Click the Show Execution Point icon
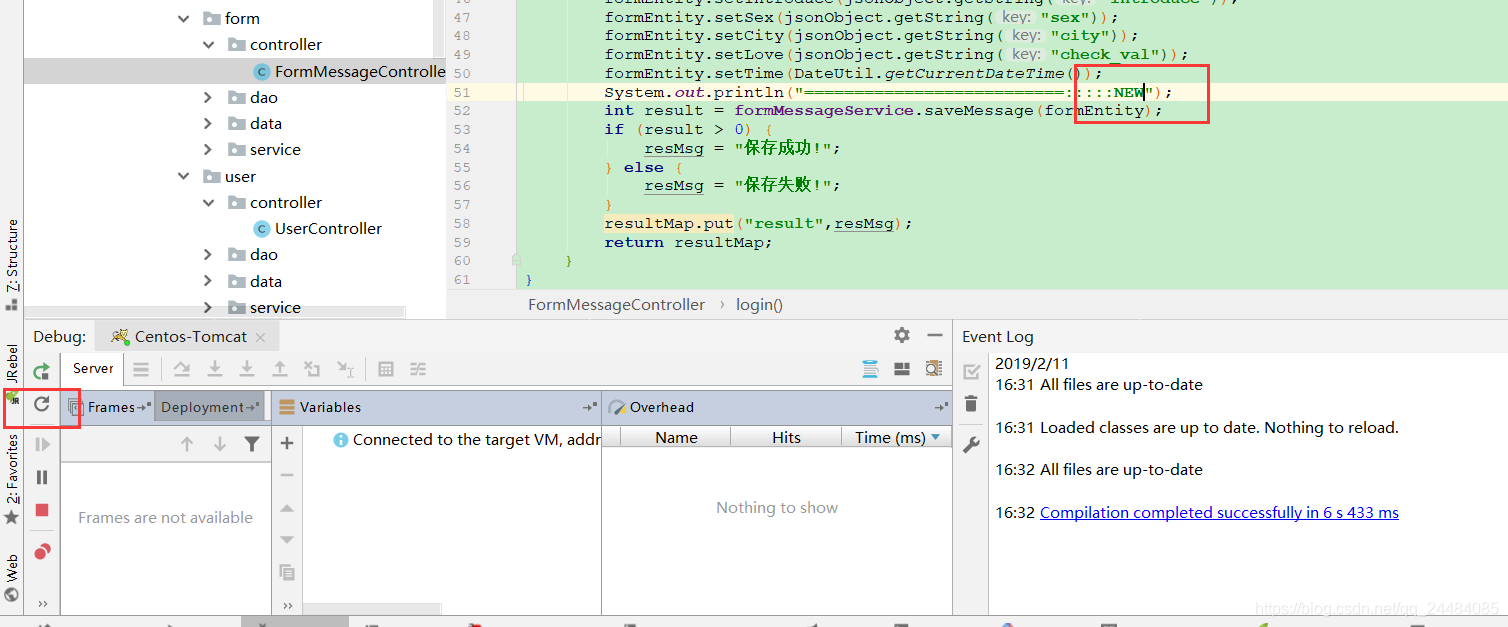1508x627 pixels. coord(141,369)
